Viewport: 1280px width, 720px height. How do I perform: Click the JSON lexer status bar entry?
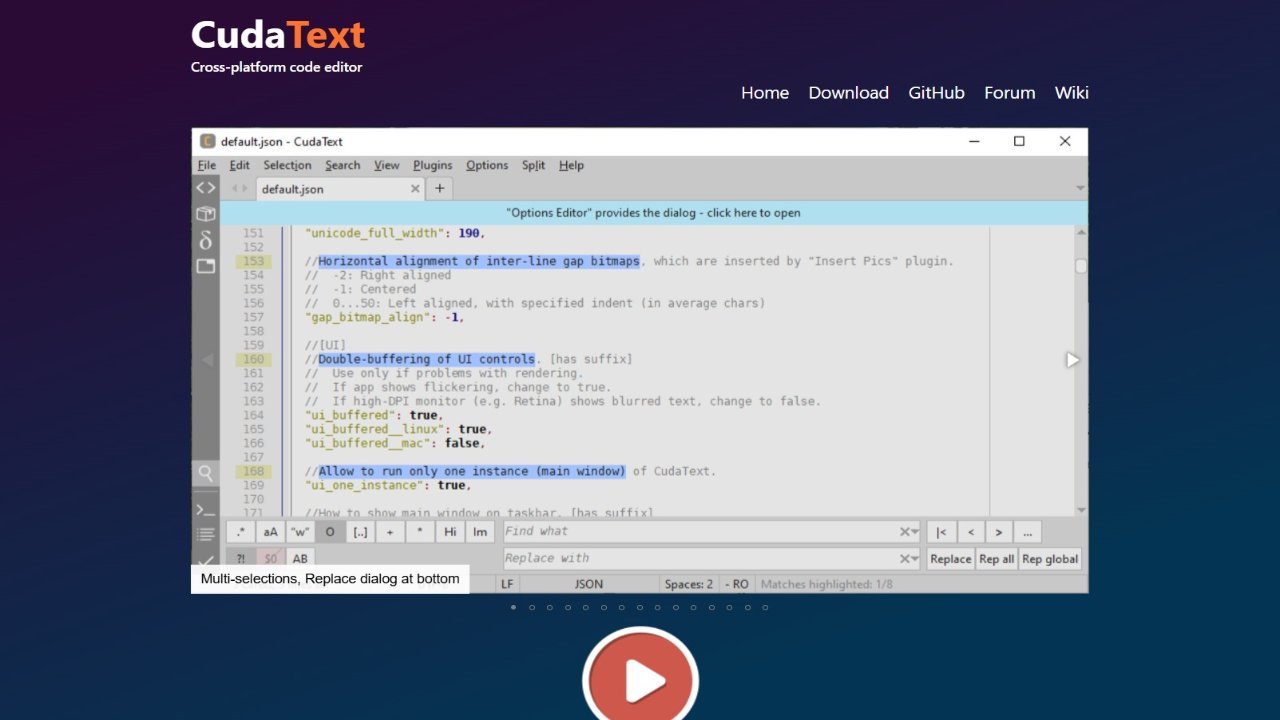589,584
